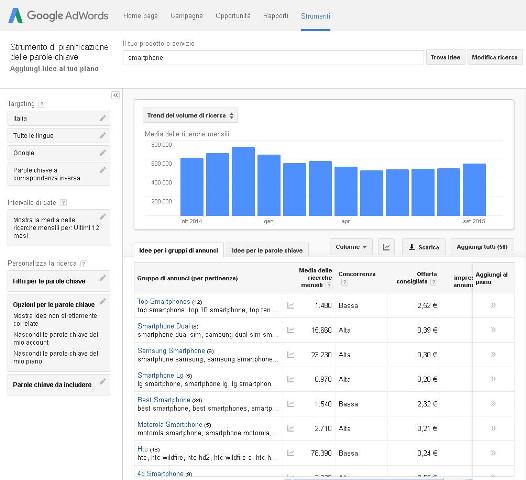Show trend chart for Samsung Smartphone row
Image resolution: width=526 pixels, height=480 pixels.
(291, 355)
